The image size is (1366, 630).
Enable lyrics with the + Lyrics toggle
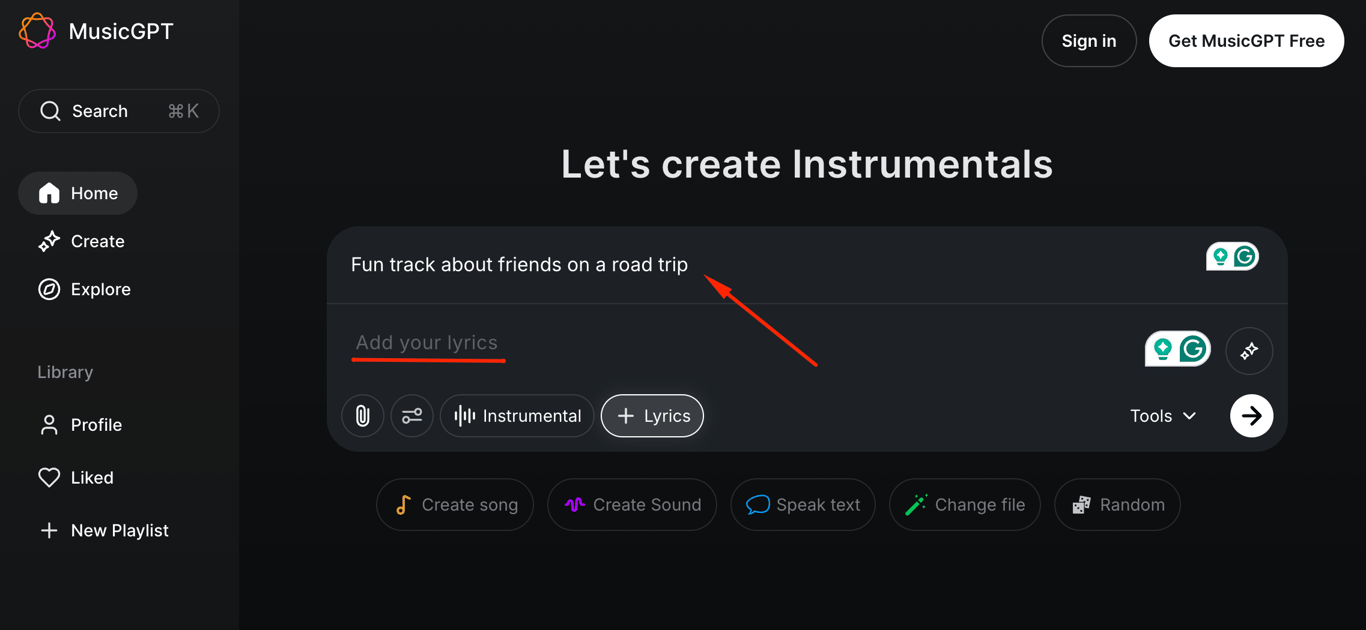(652, 415)
